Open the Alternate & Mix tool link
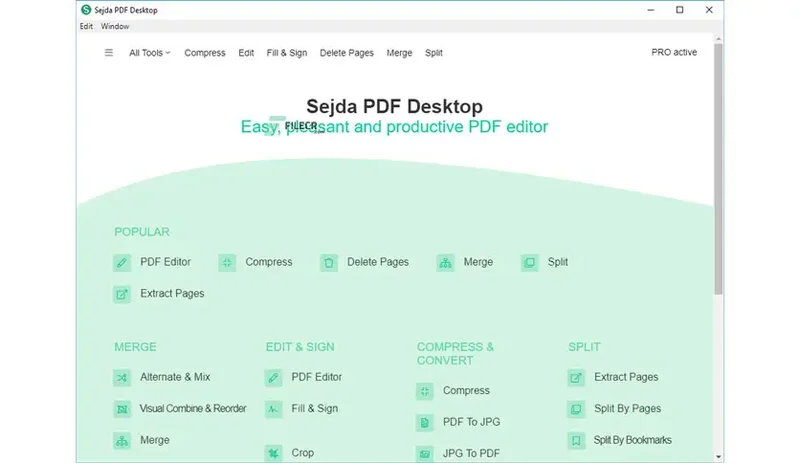The width and height of the screenshot is (800, 463). click(x=175, y=377)
